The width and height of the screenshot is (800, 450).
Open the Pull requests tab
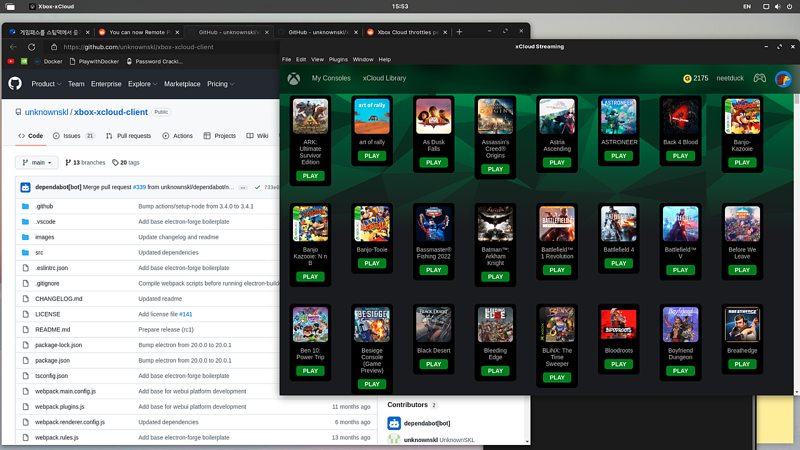pyautogui.click(x=128, y=136)
